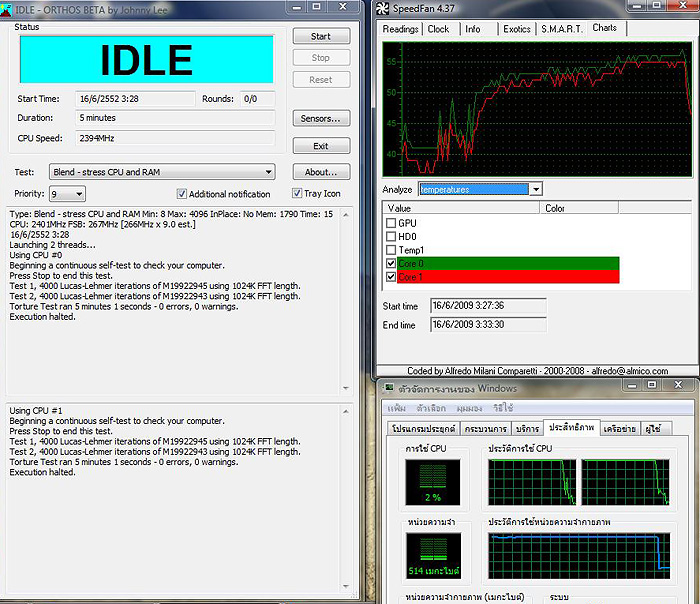Switch to the Exotics tab in SpeedFan
700x604 pixels.
tap(517, 29)
